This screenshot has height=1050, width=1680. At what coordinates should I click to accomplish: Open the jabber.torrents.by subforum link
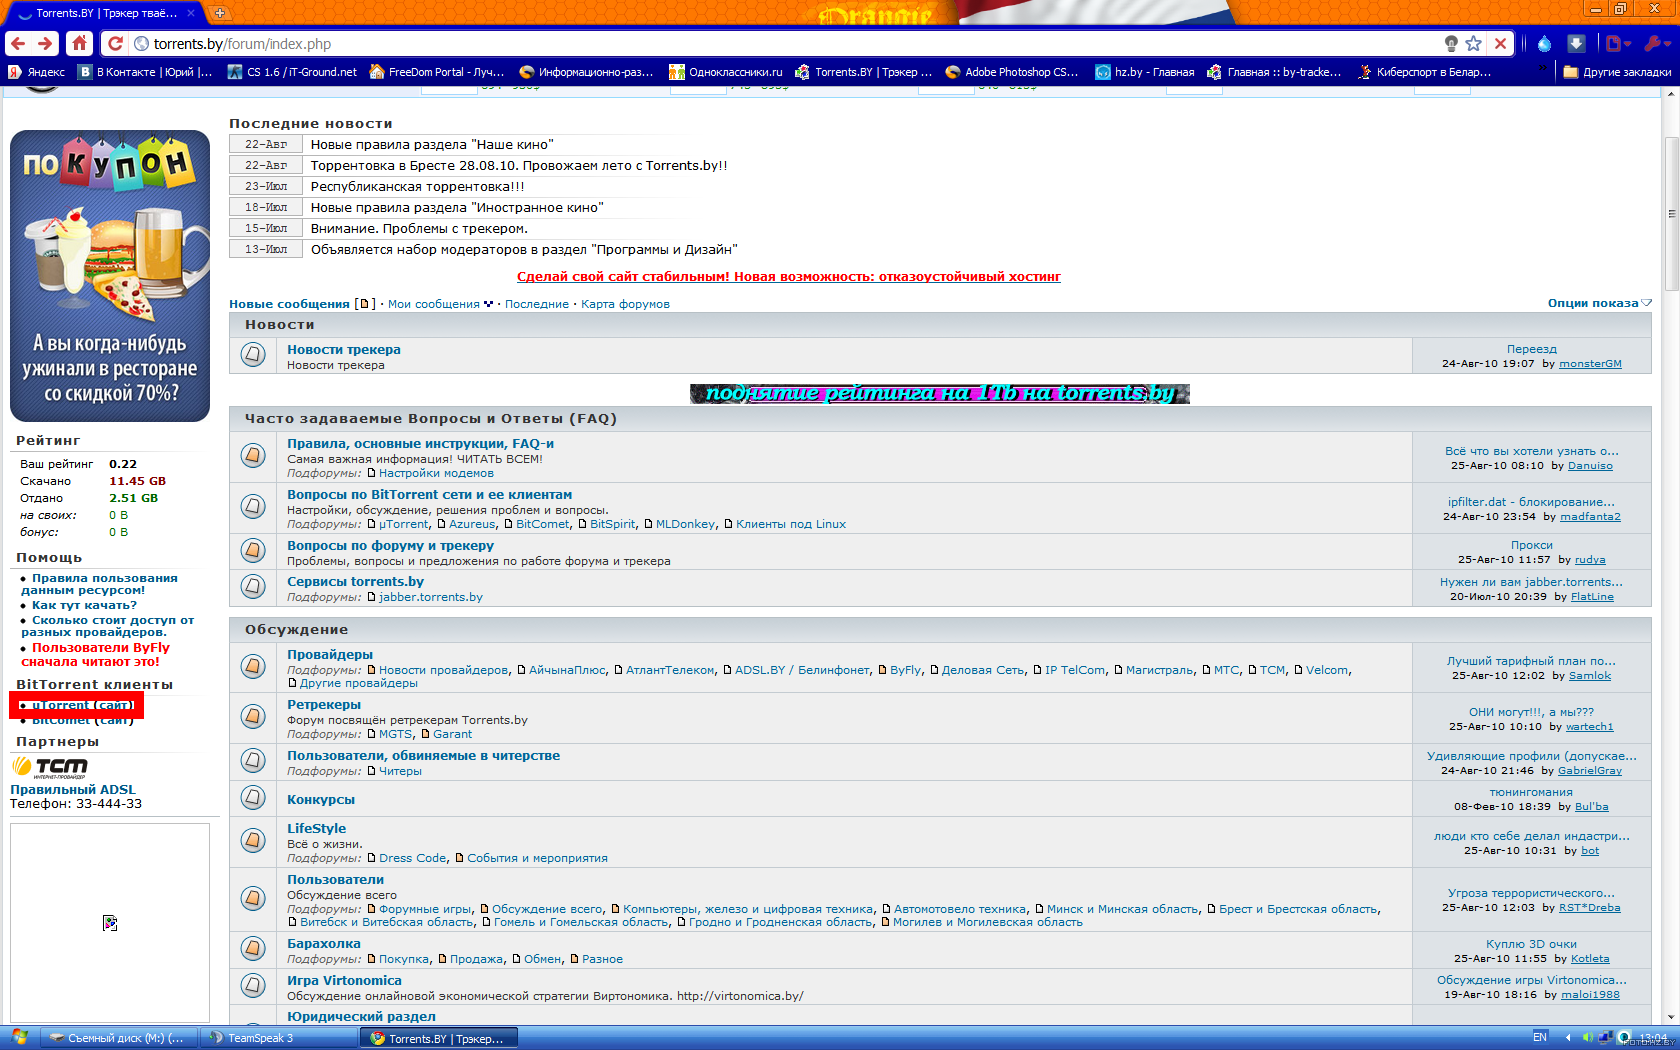430,597
